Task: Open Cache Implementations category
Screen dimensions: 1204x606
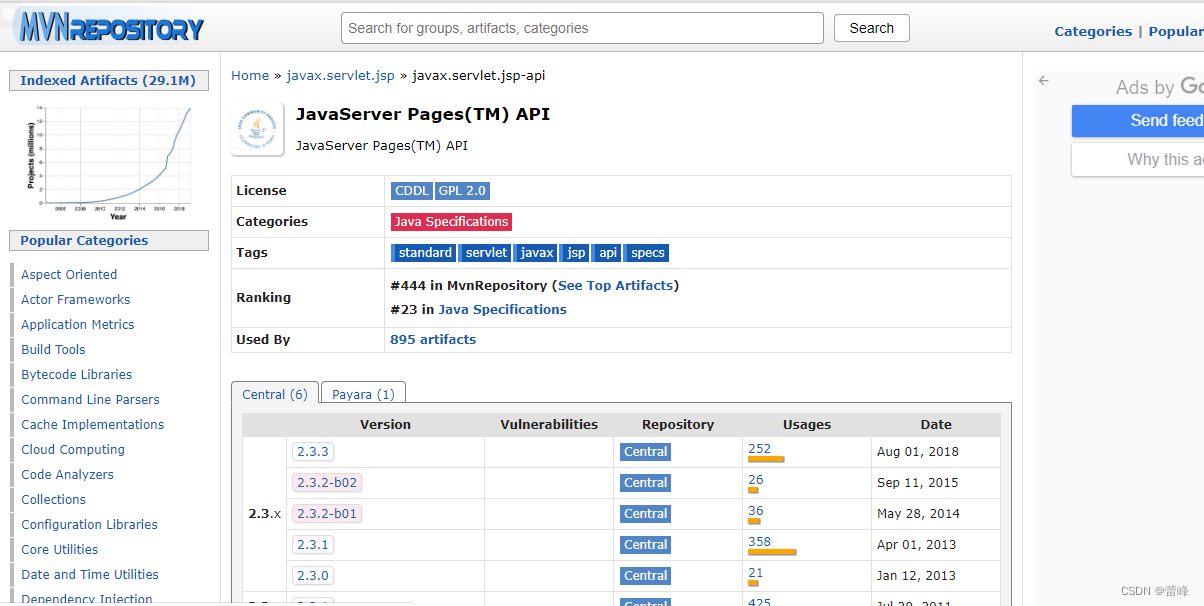Action: [93, 424]
